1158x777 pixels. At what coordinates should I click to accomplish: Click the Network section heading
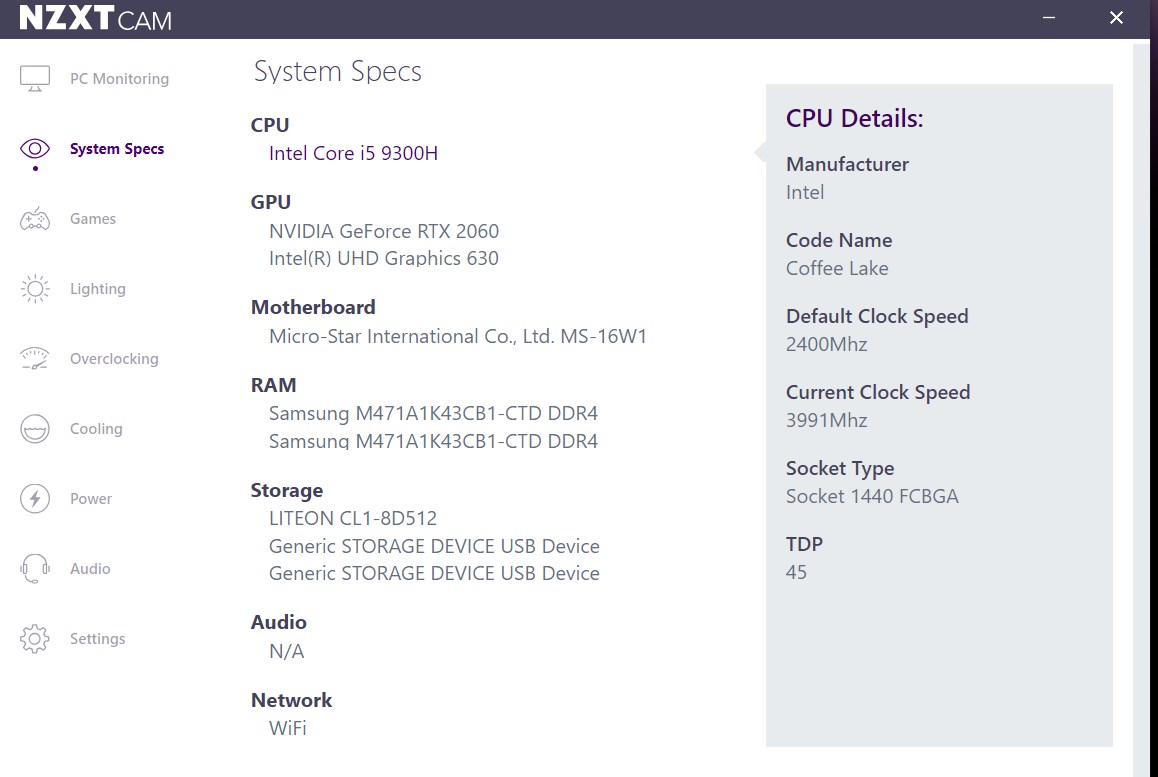pos(291,700)
